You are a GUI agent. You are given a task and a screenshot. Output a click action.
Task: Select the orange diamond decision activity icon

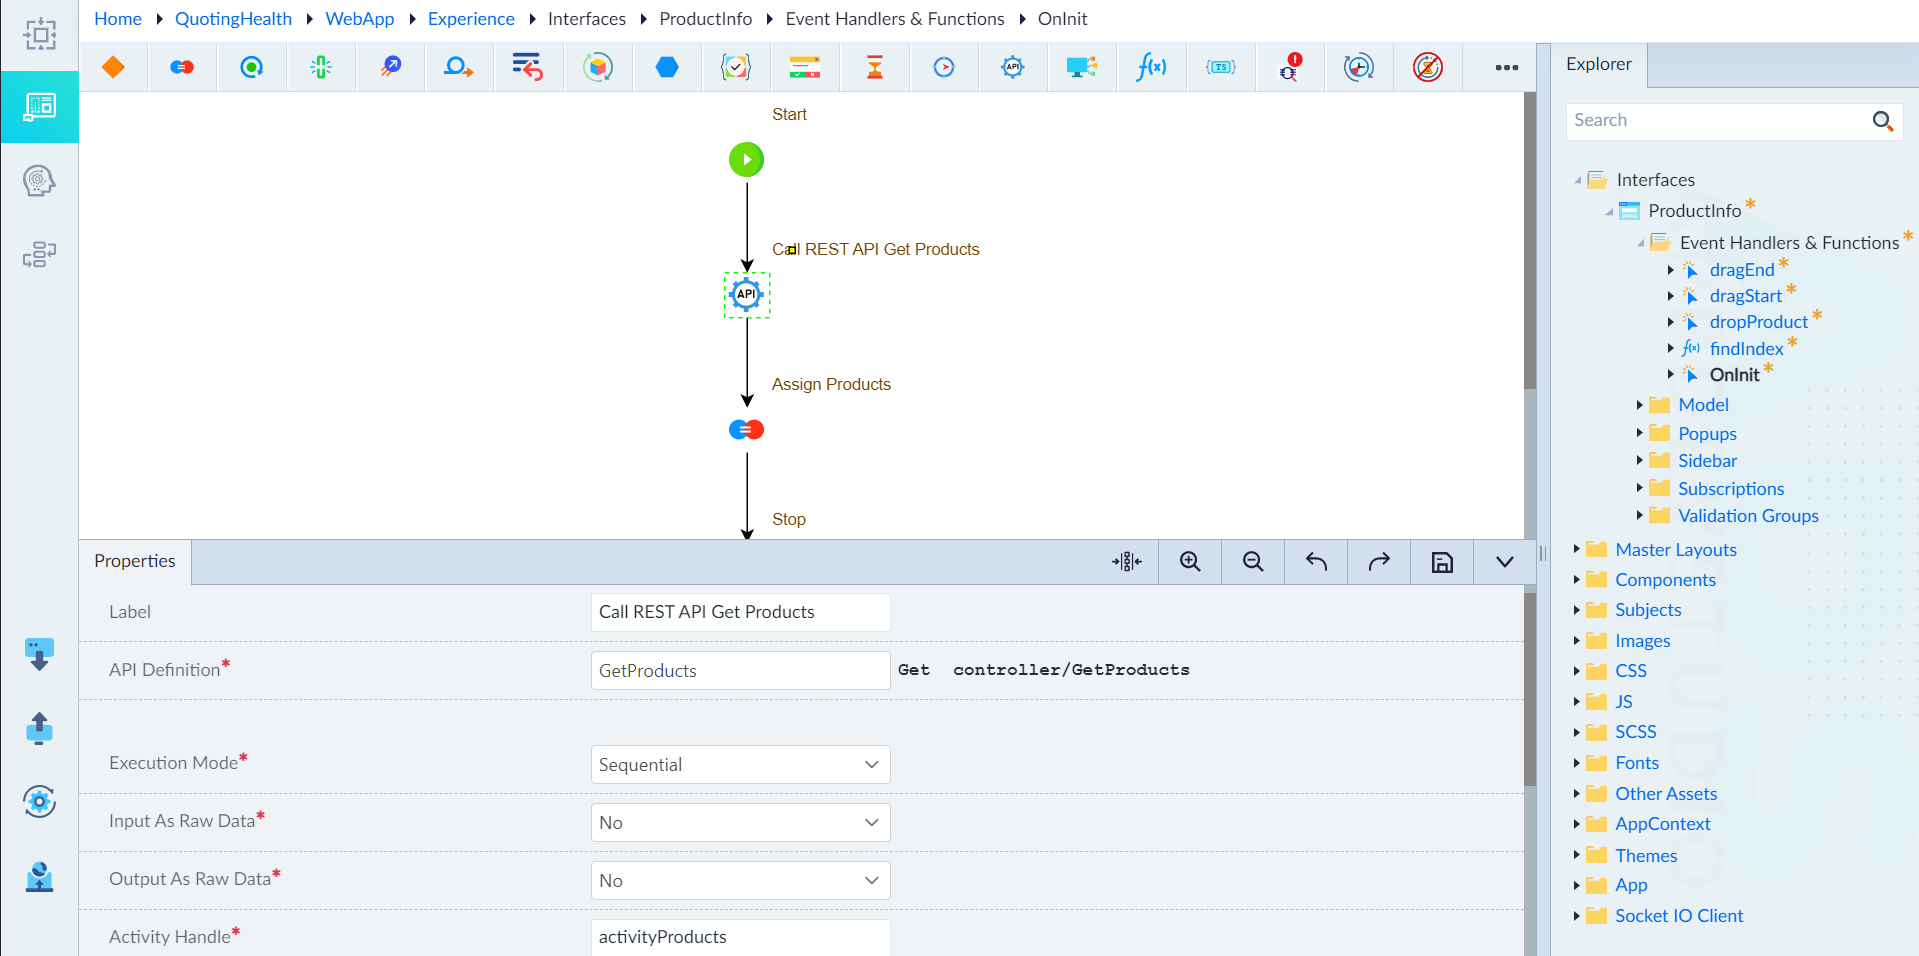[113, 67]
